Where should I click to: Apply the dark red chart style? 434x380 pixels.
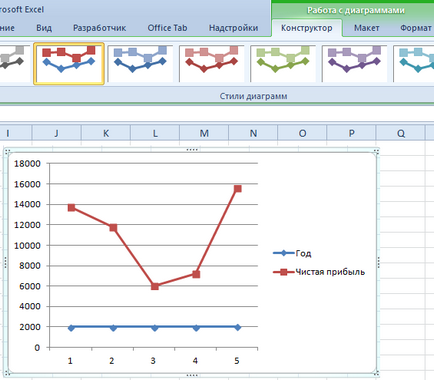pyautogui.click(x=212, y=63)
